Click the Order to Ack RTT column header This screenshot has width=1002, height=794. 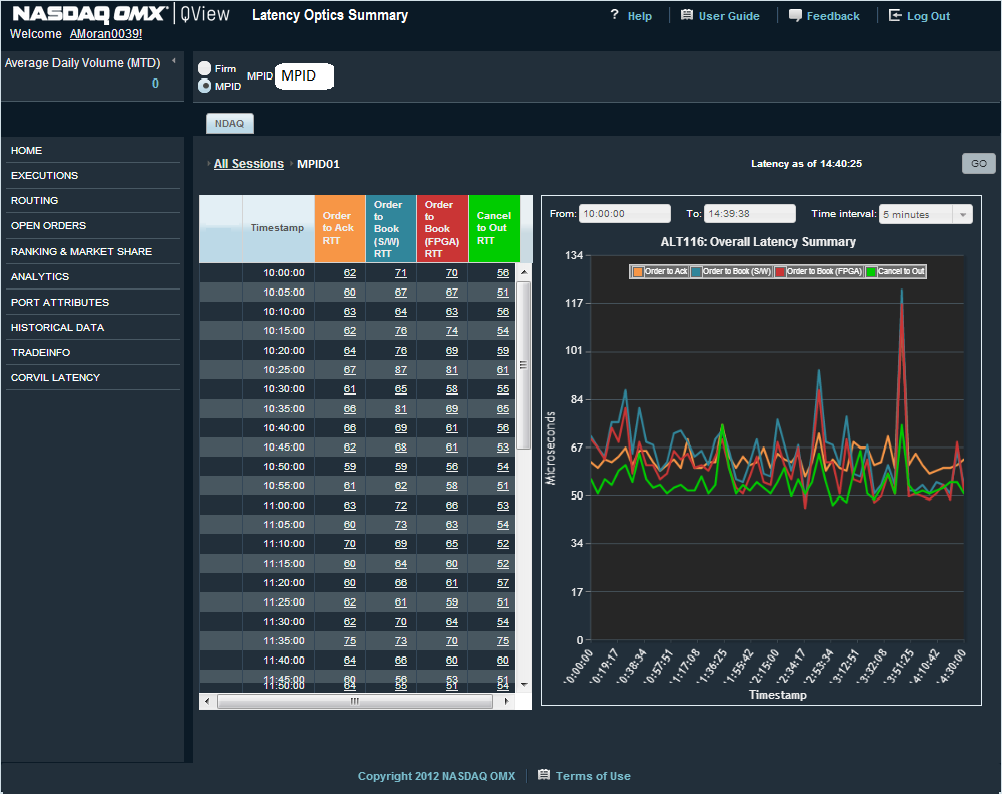pyautogui.click(x=340, y=229)
